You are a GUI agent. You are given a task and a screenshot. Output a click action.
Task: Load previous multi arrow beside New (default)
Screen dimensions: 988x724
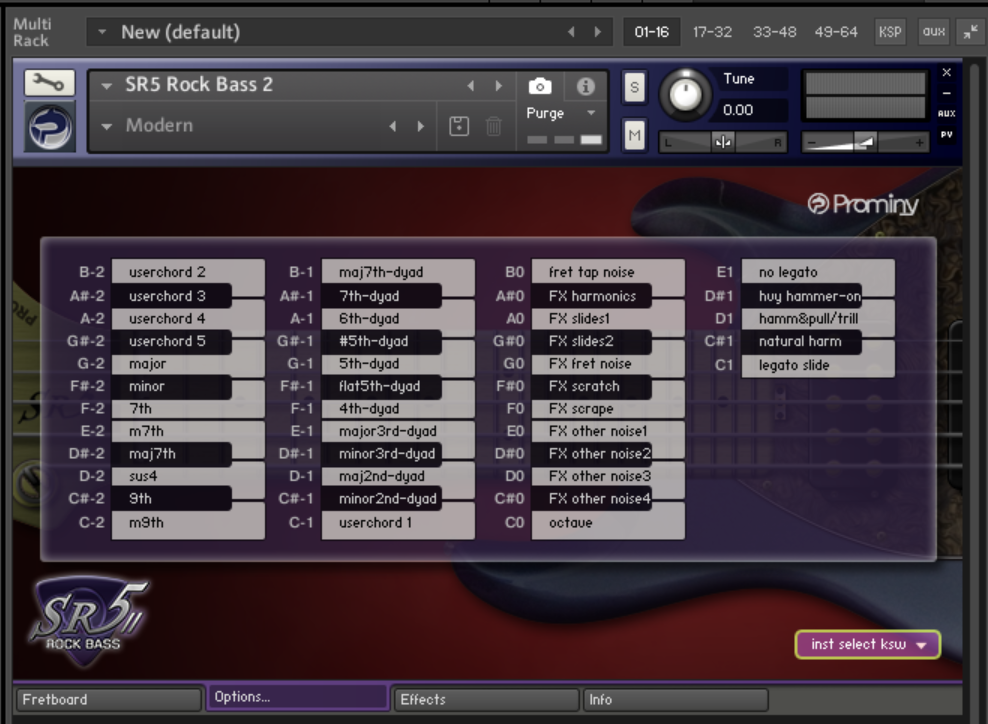click(x=571, y=32)
